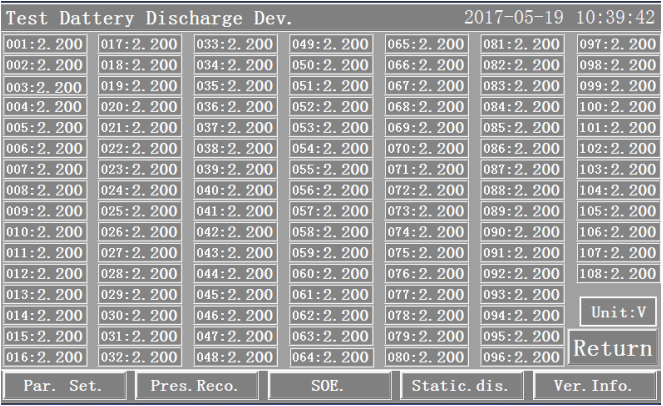663x406 pixels.
Task: Open the SOE. tab
Action: tap(329, 385)
